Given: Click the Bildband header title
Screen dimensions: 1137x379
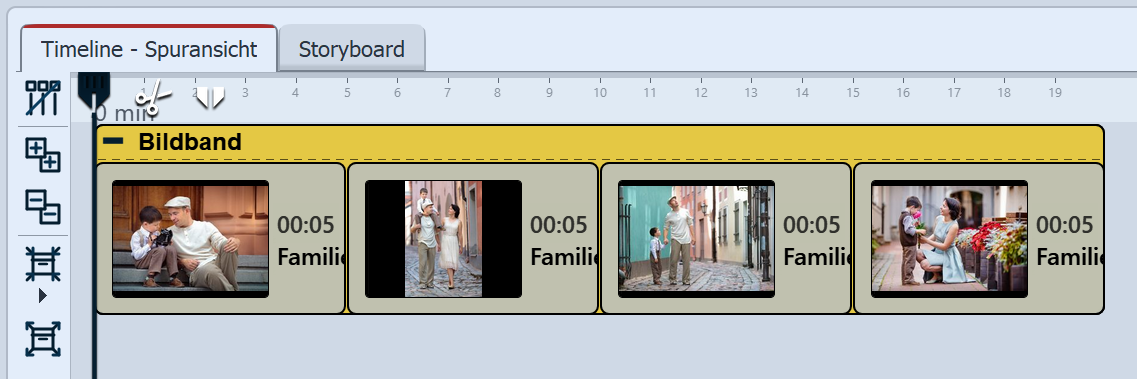Looking at the screenshot, I should coord(190,142).
